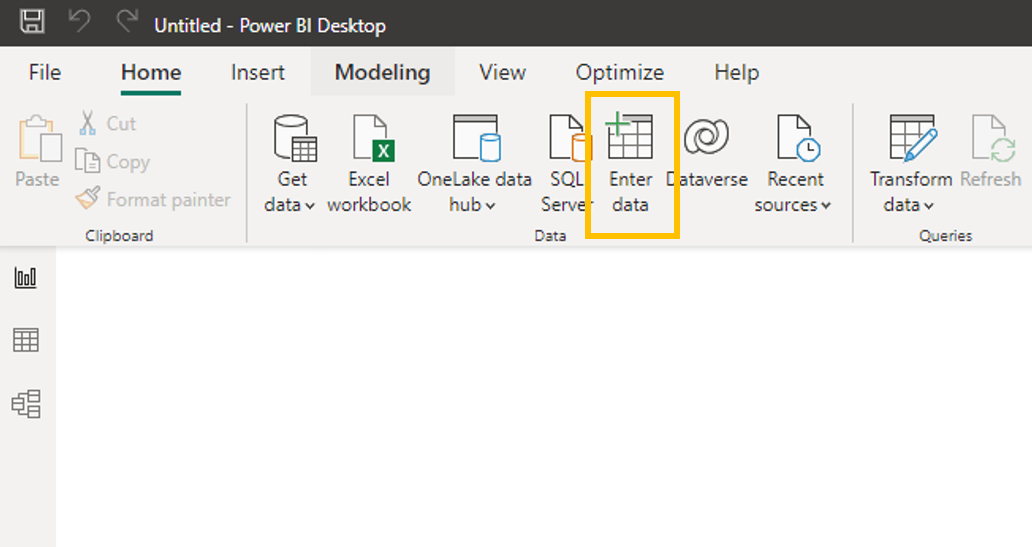Viewport: 1032px width, 547px height.
Task: Open the Dataverse connector
Action: point(707,151)
